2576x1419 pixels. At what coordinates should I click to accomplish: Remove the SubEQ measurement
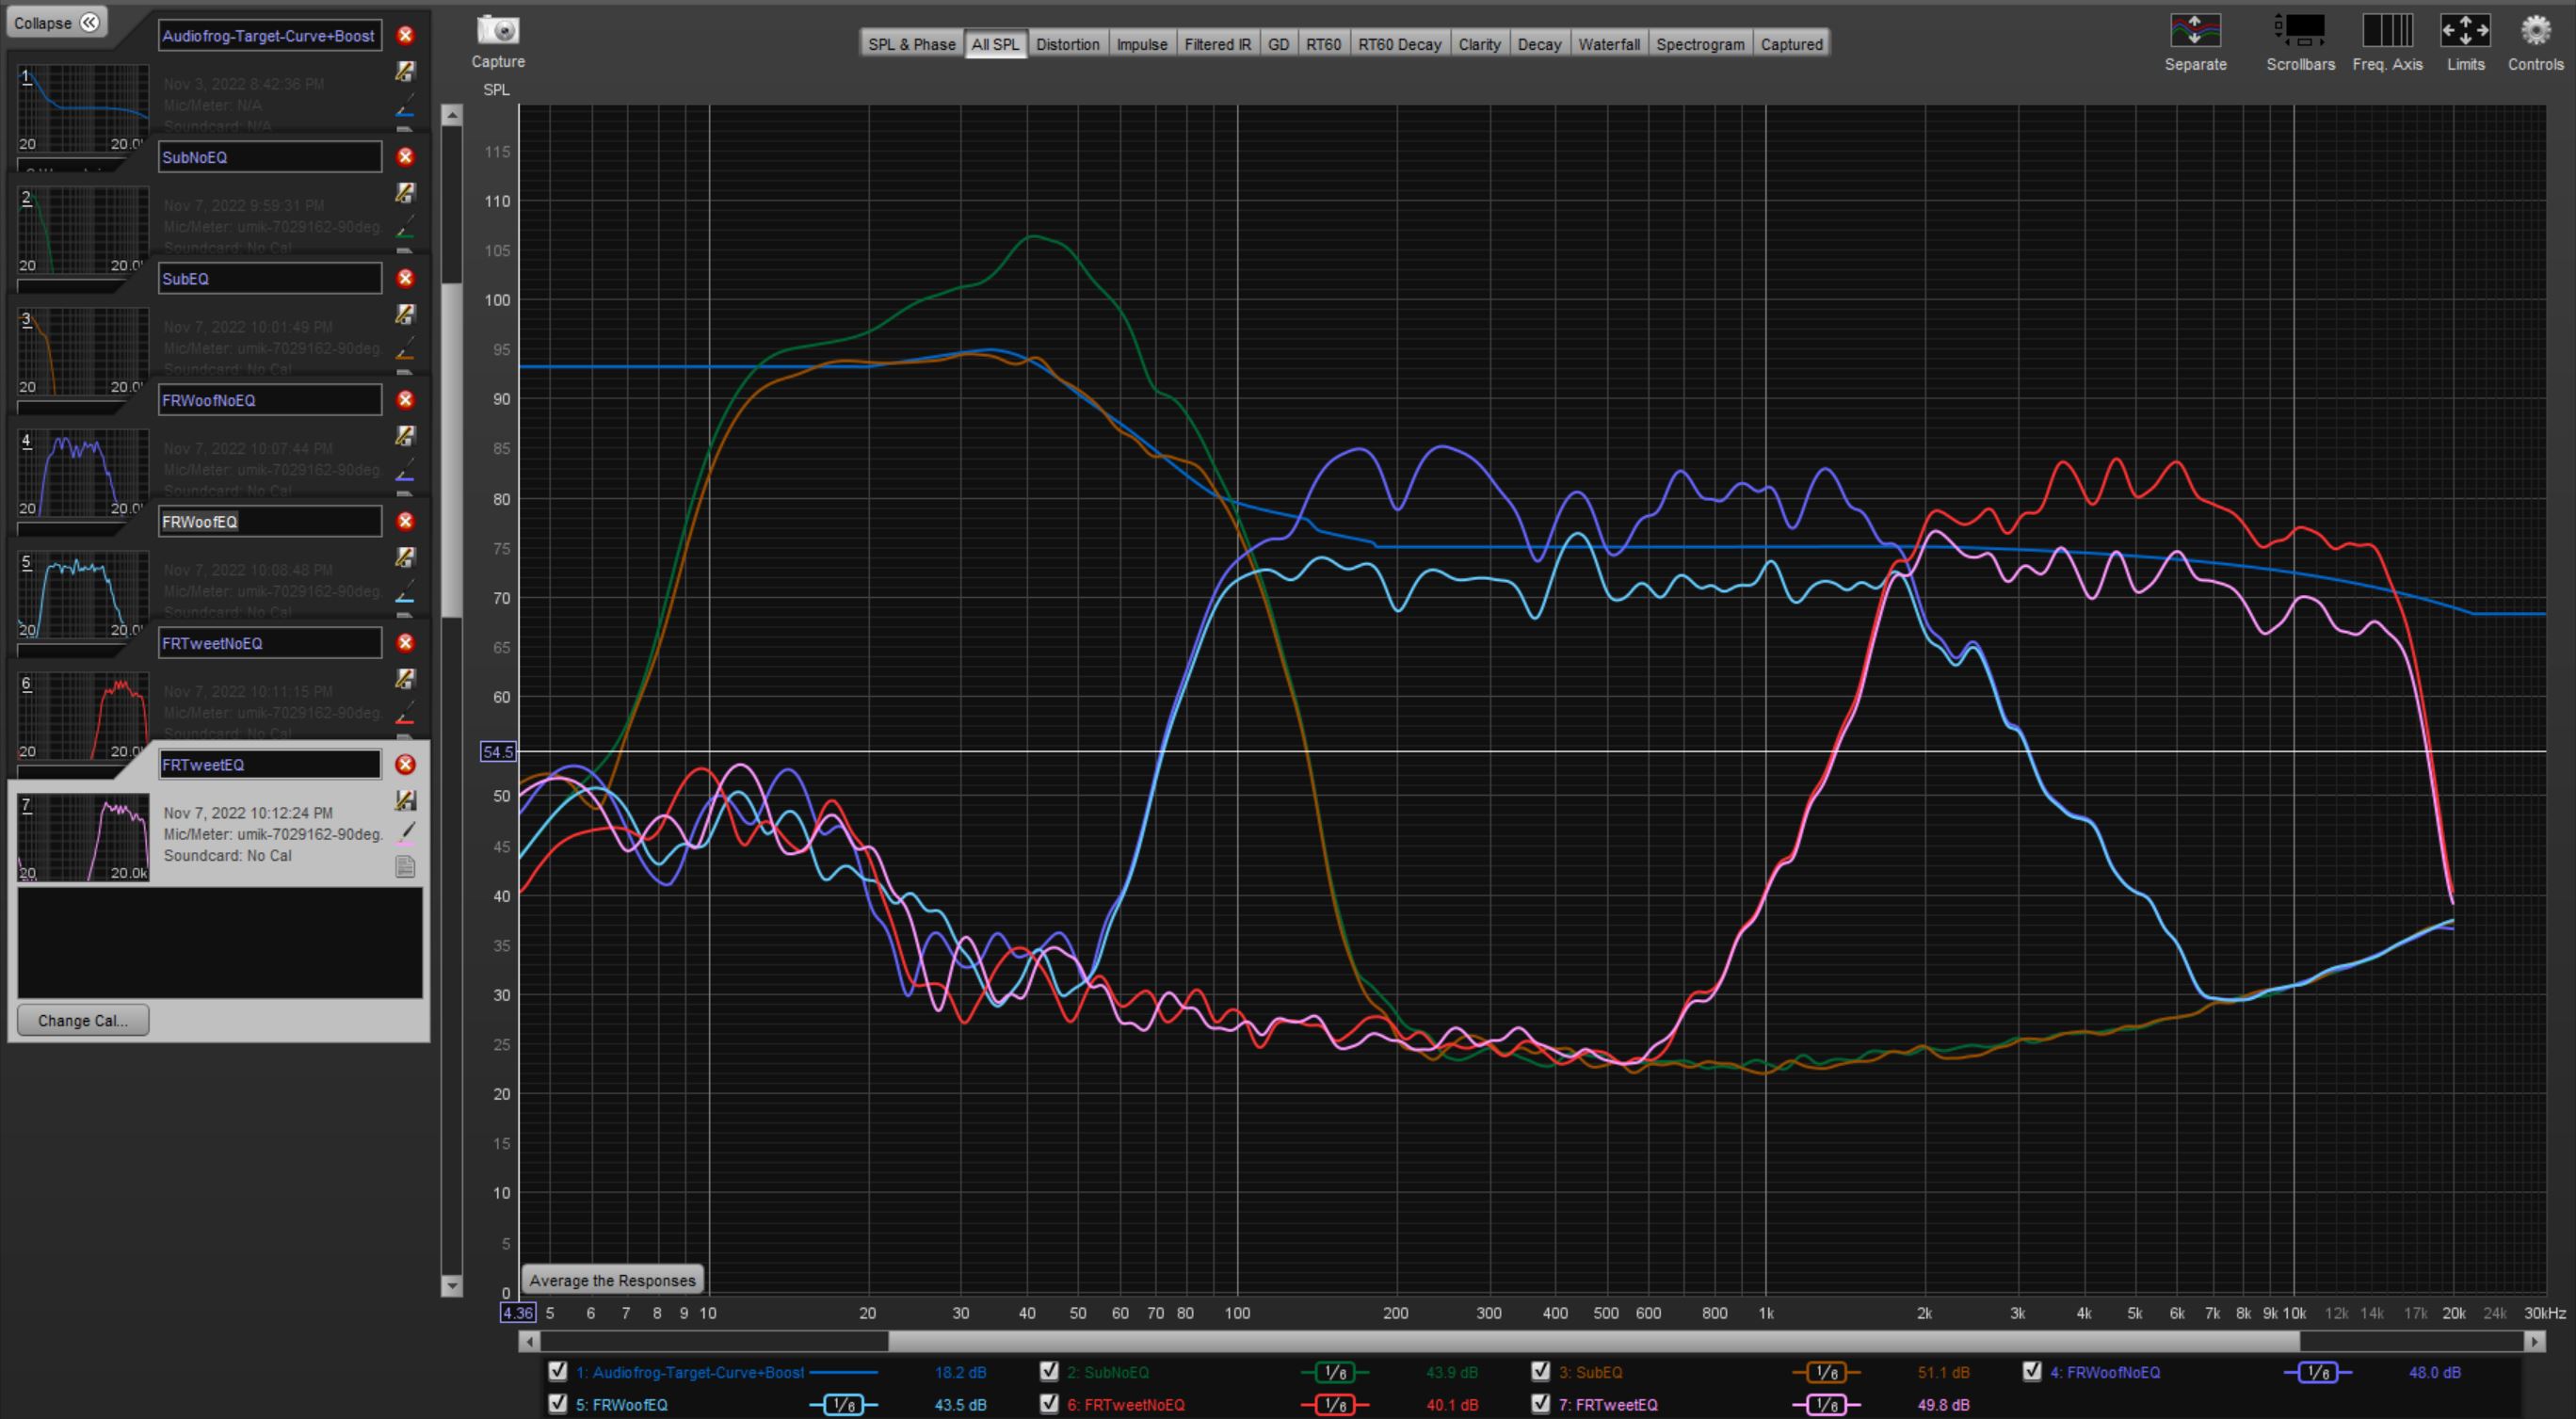click(x=405, y=278)
